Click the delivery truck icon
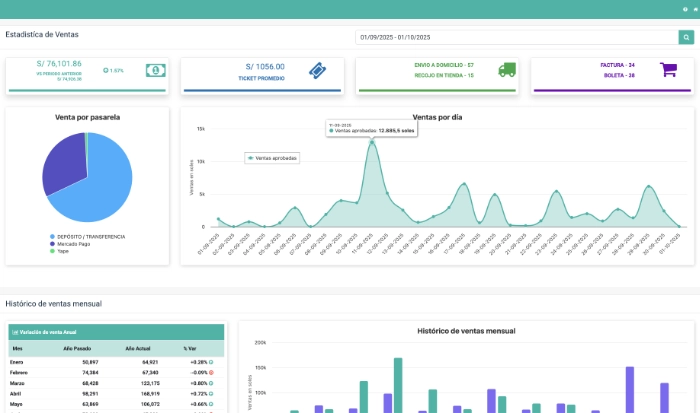Screen dimensions: 700x413 click(x=507, y=70)
